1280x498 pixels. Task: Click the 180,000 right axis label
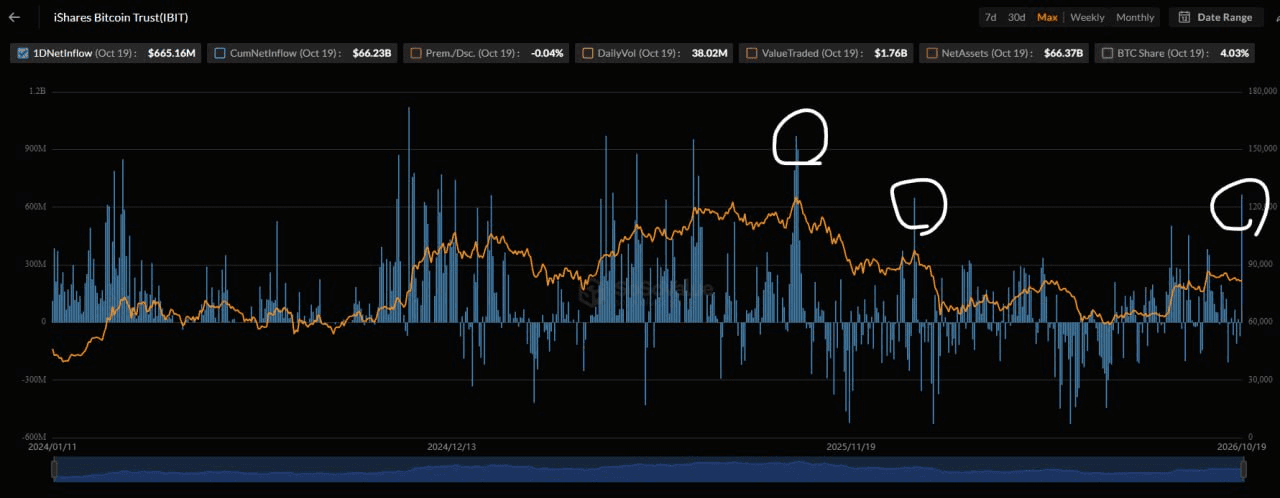pos(1262,91)
